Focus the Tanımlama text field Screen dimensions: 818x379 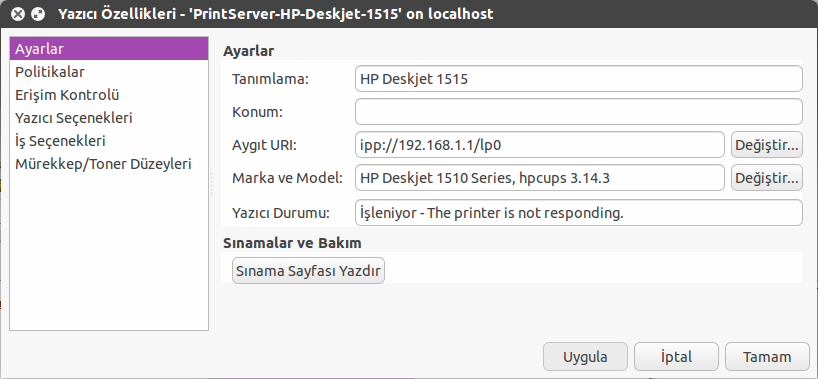(579, 79)
